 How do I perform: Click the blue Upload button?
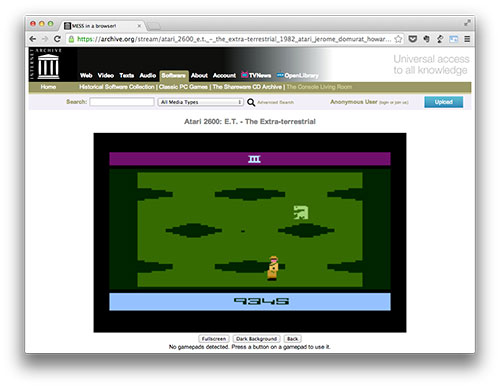(x=444, y=102)
